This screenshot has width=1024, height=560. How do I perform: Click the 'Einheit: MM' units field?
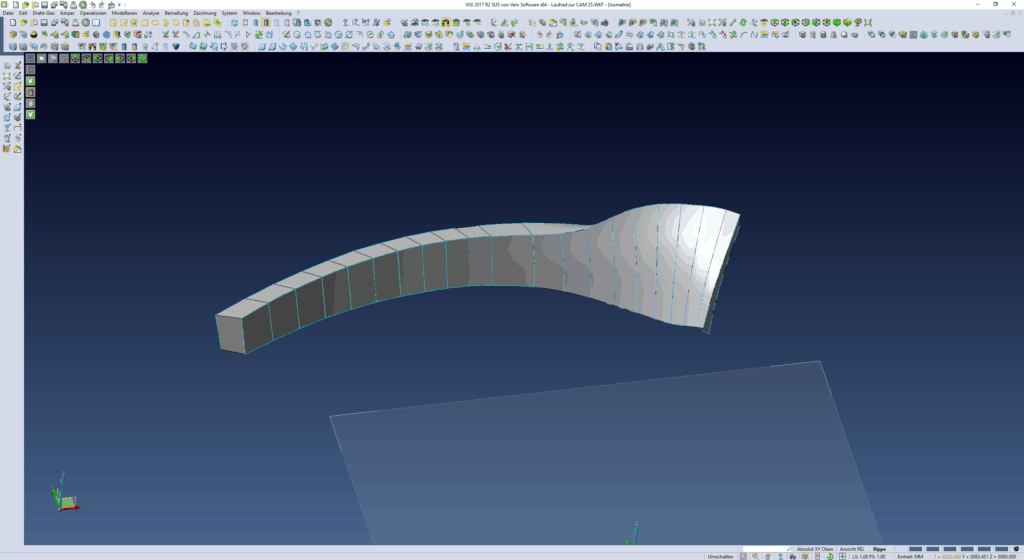[910, 556]
